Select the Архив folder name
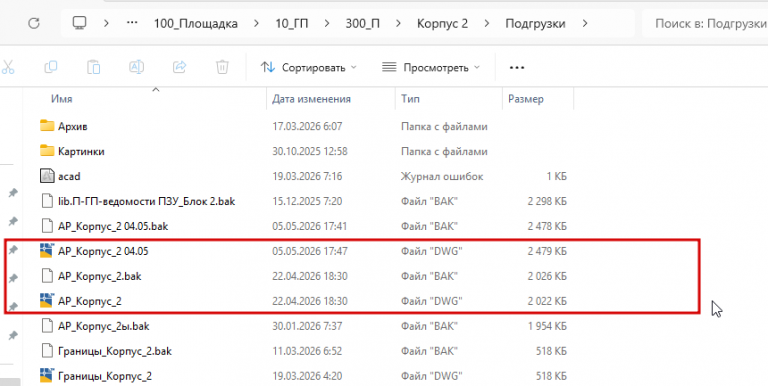Viewport: 768px width, 386px height. click(72, 126)
